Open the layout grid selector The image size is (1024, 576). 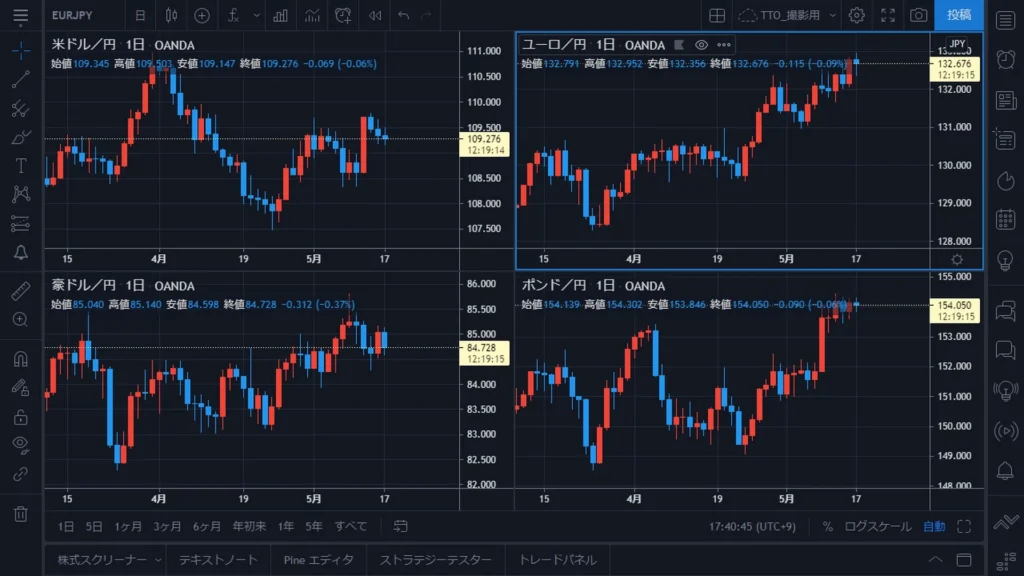(x=717, y=15)
